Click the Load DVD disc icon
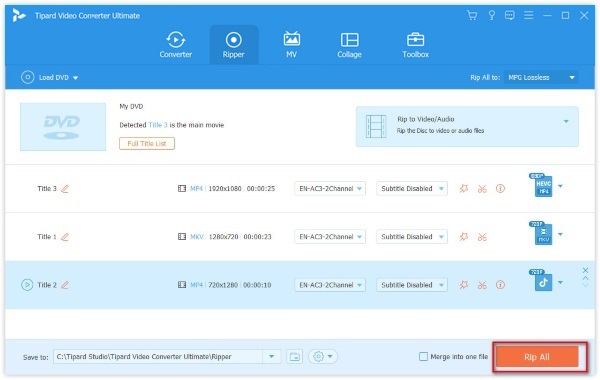The height and width of the screenshot is (380, 600). (28, 77)
